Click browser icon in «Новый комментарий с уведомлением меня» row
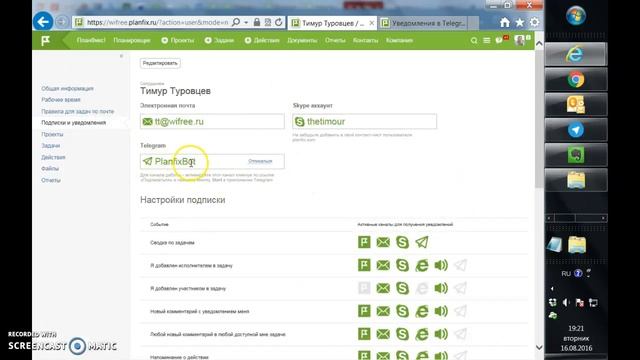This screenshot has height=360, width=640. 422,311
